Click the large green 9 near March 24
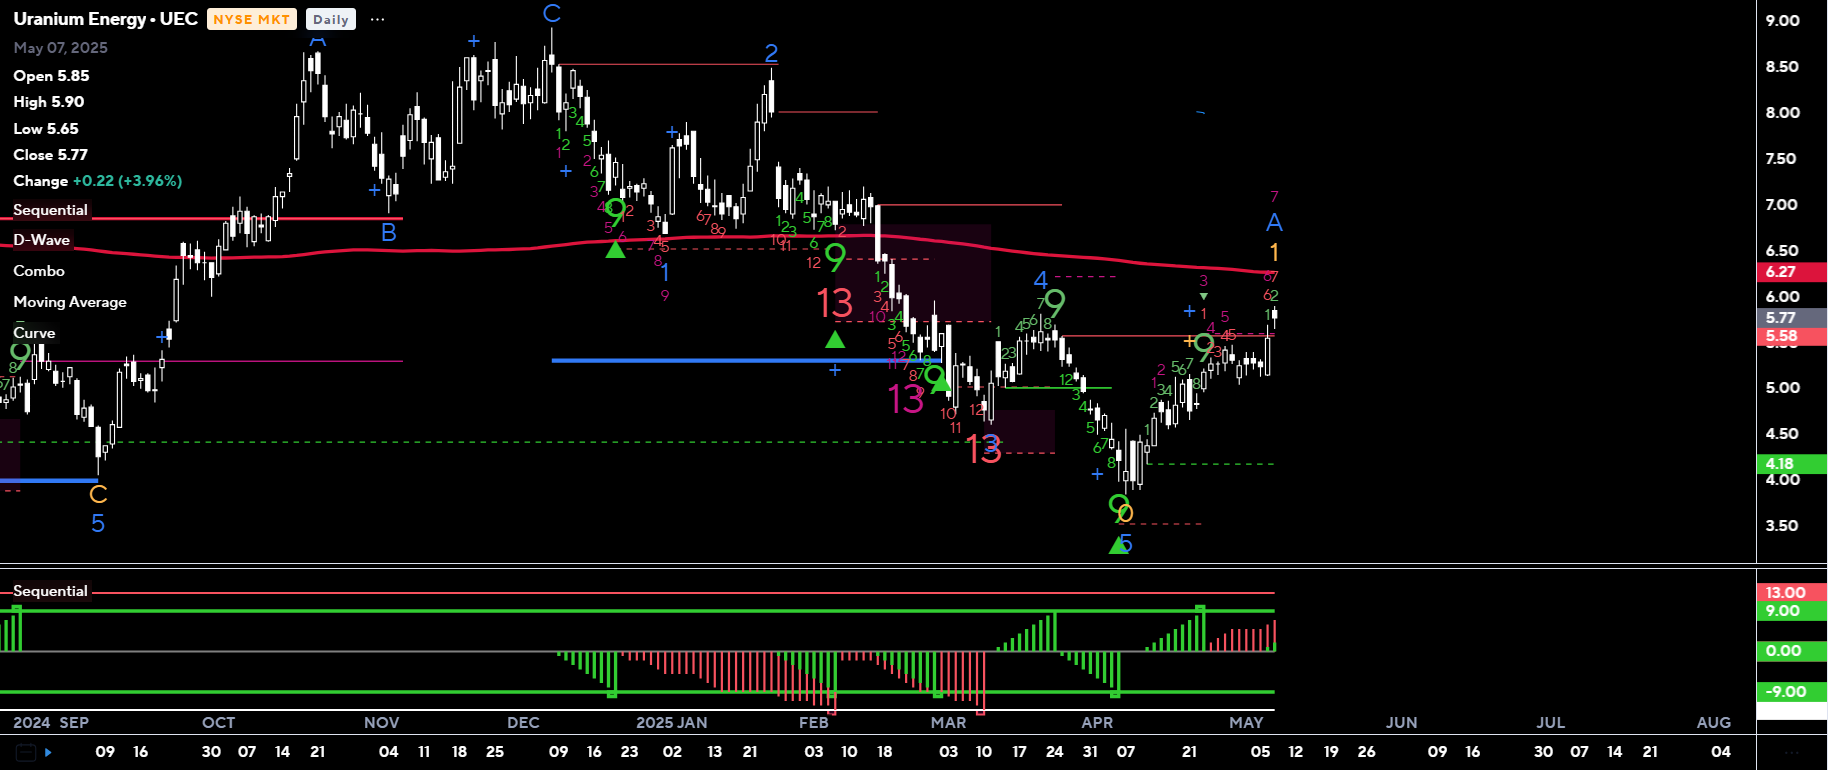The height and width of the screenshot is (770, 1828). pos(1054,302)
